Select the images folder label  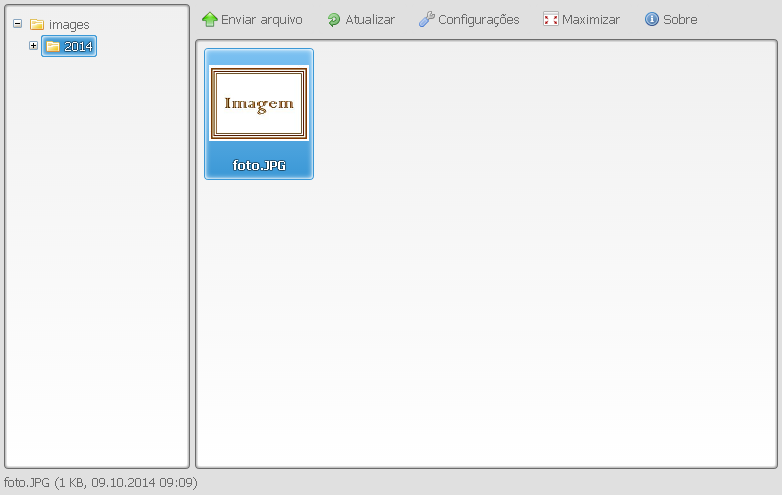coord(69,24)
